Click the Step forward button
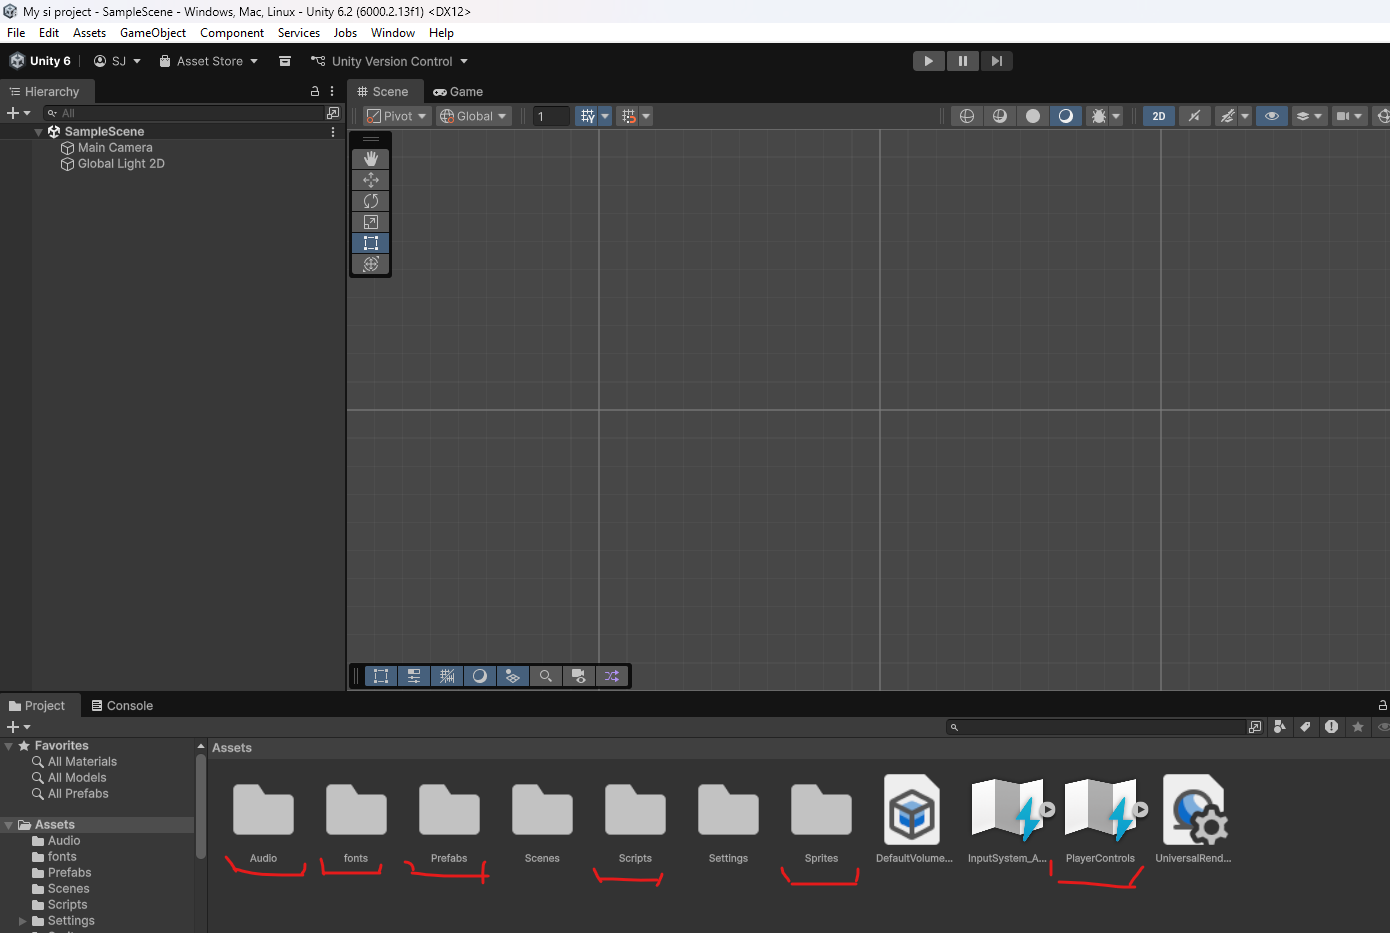1390x933 pixels. pos(997,61)
